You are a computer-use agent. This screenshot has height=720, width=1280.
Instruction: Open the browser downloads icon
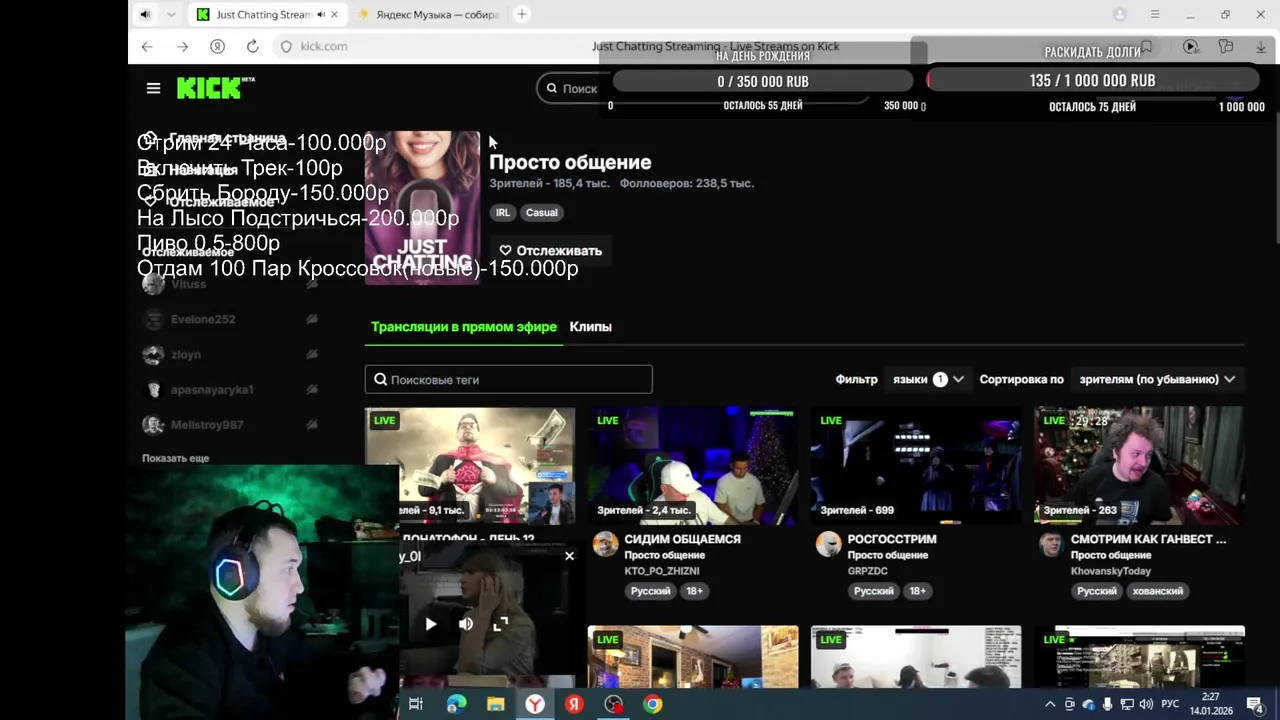[x=1260, y=47]
